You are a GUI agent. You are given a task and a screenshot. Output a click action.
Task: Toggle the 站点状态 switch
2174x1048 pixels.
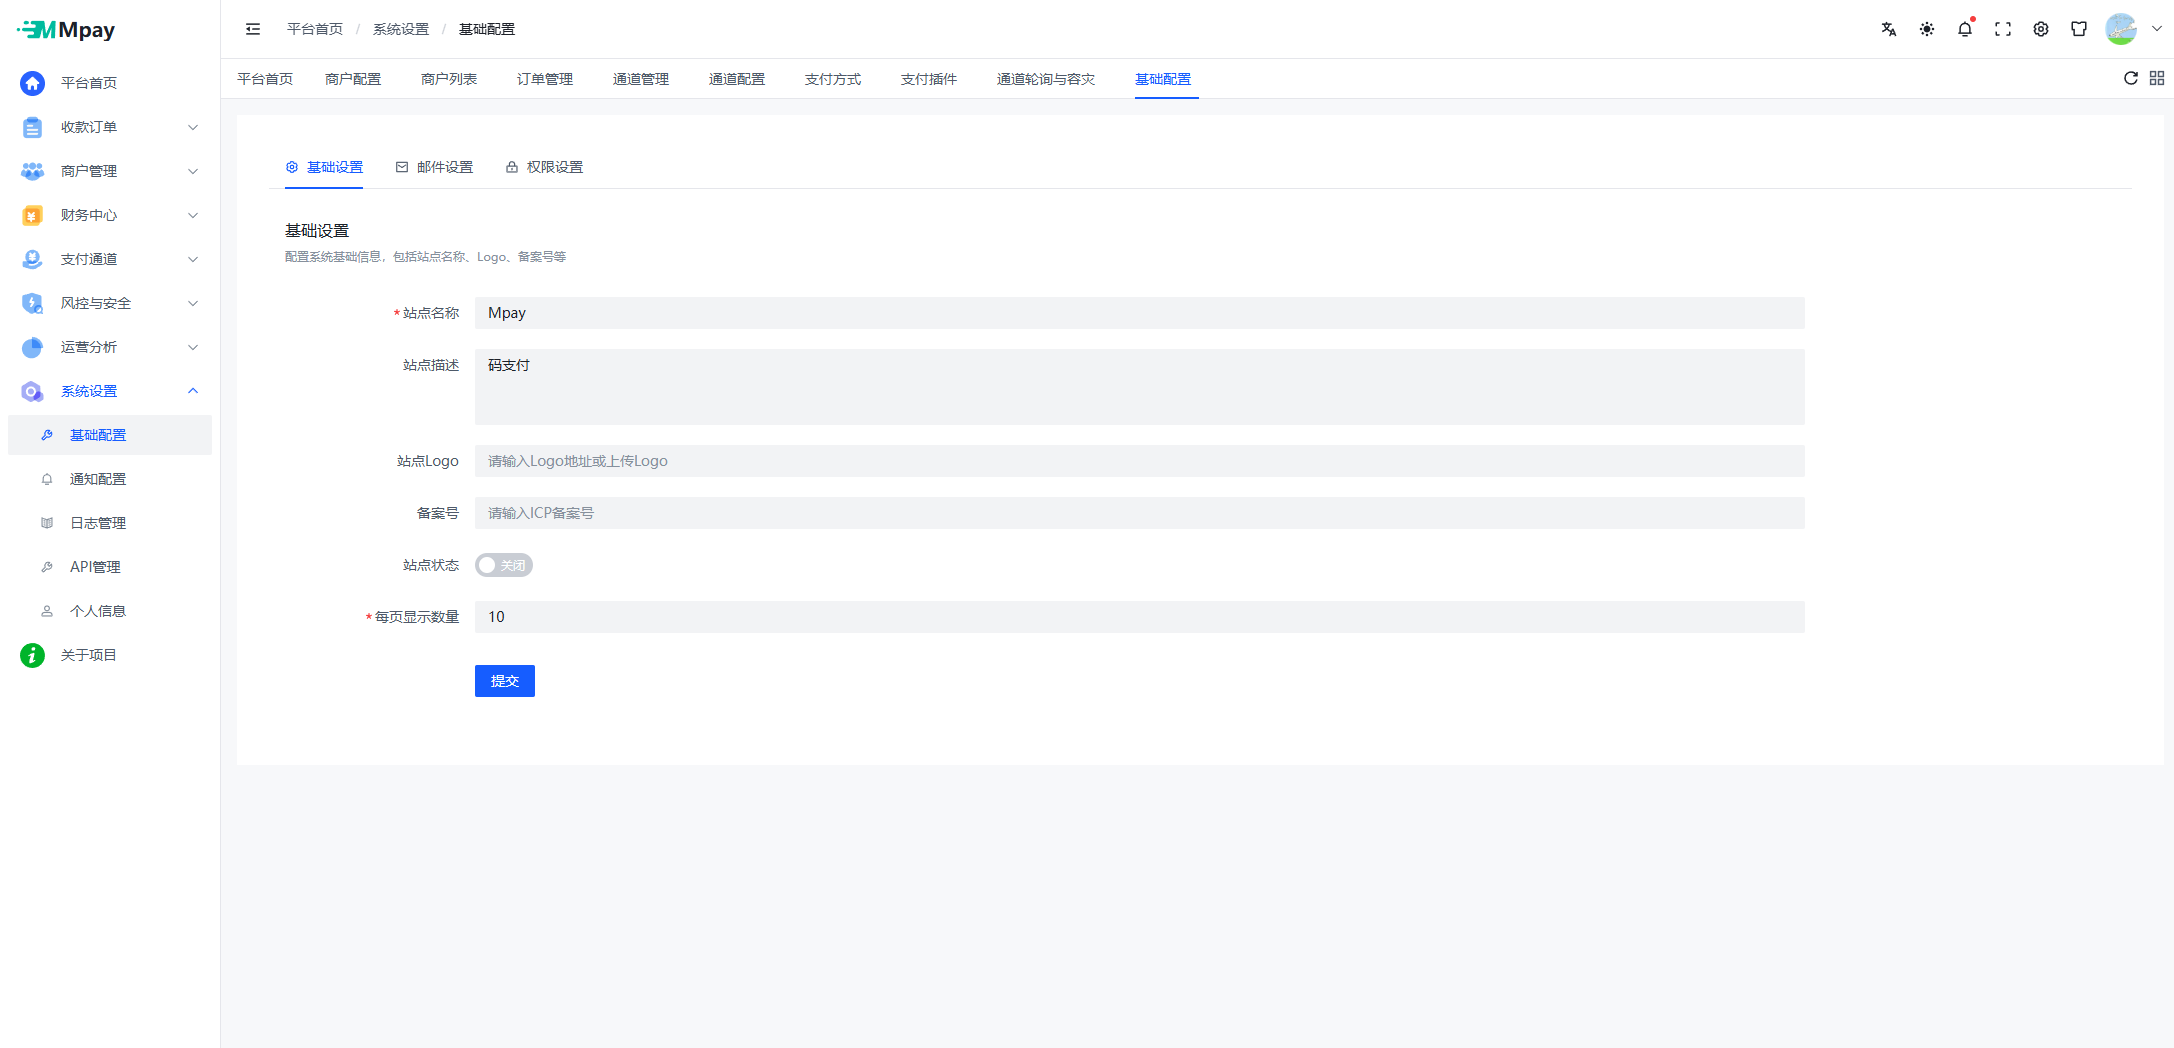coord(503,565)
